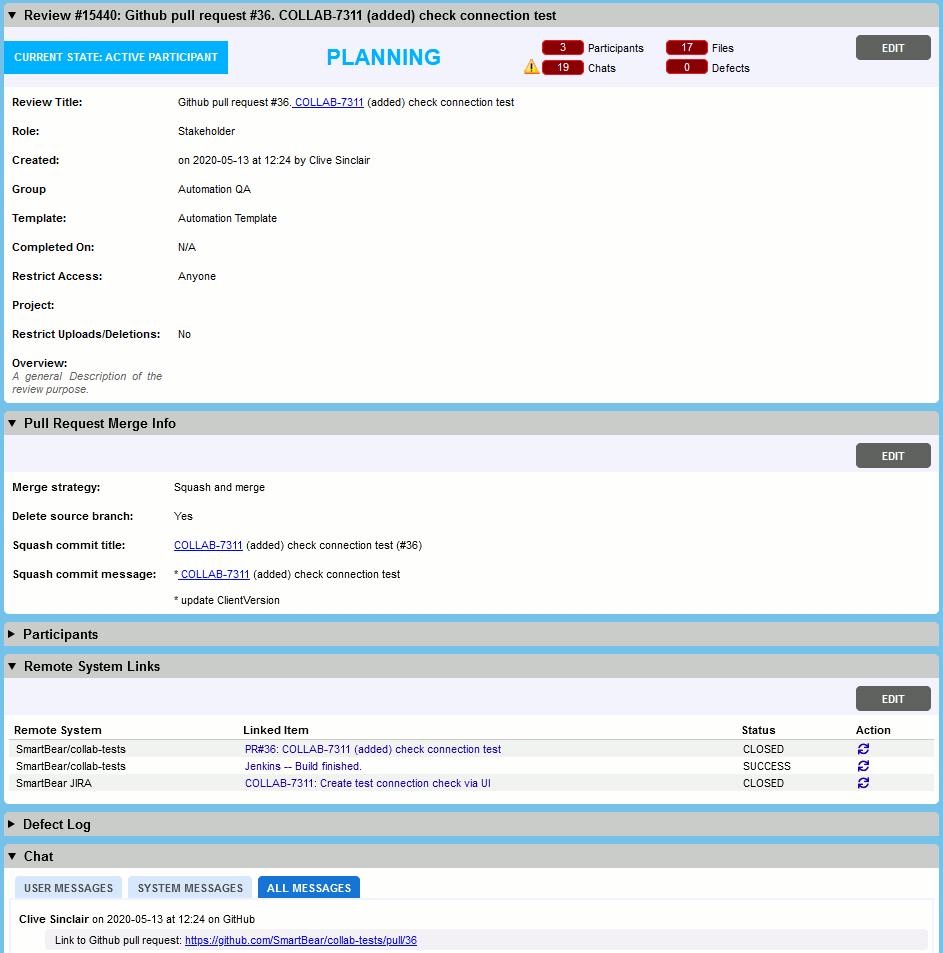The width and height of the screenshot is (943, 953).
Task: Refresh the SmartBear JIRA linked item
Action: (862, 783)
